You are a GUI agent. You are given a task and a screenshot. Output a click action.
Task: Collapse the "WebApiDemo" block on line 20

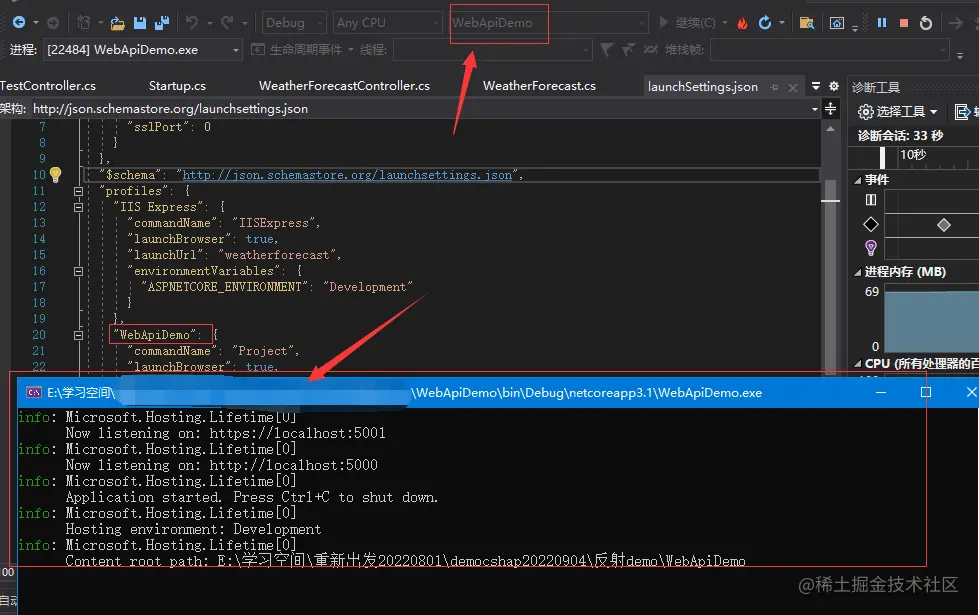[78, 335]
